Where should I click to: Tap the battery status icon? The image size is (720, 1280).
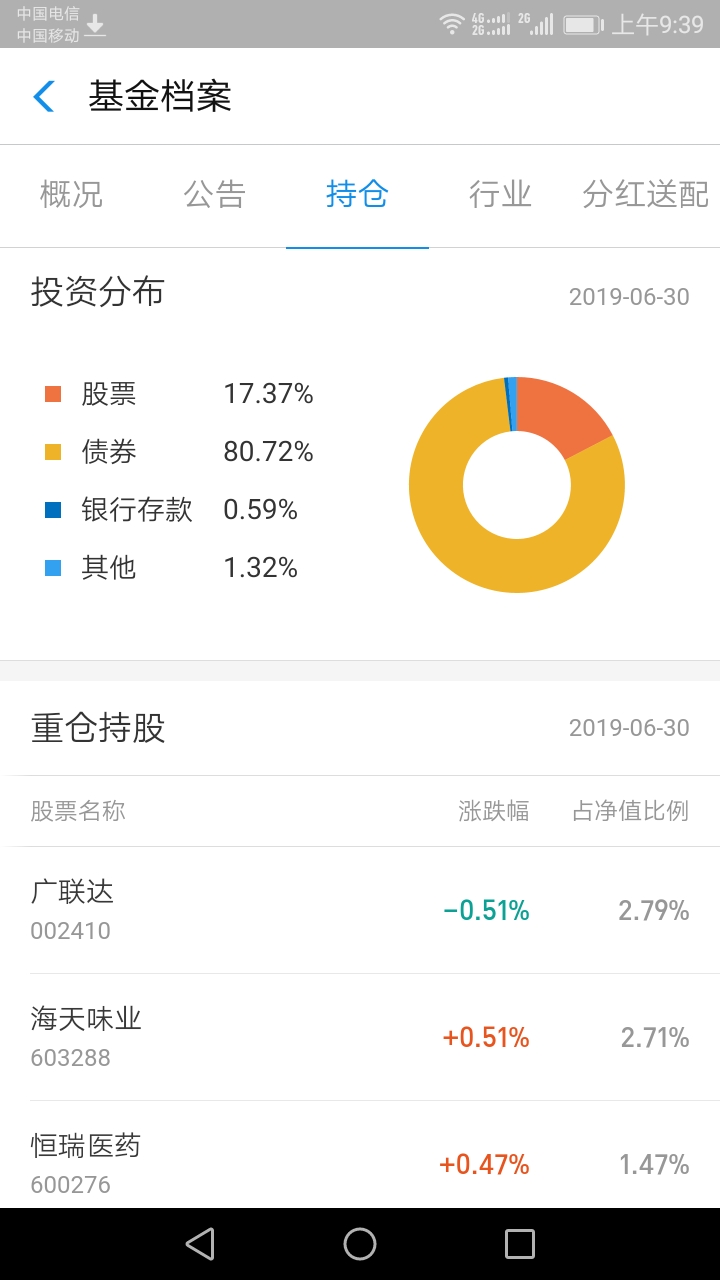(x=583, y=24)
